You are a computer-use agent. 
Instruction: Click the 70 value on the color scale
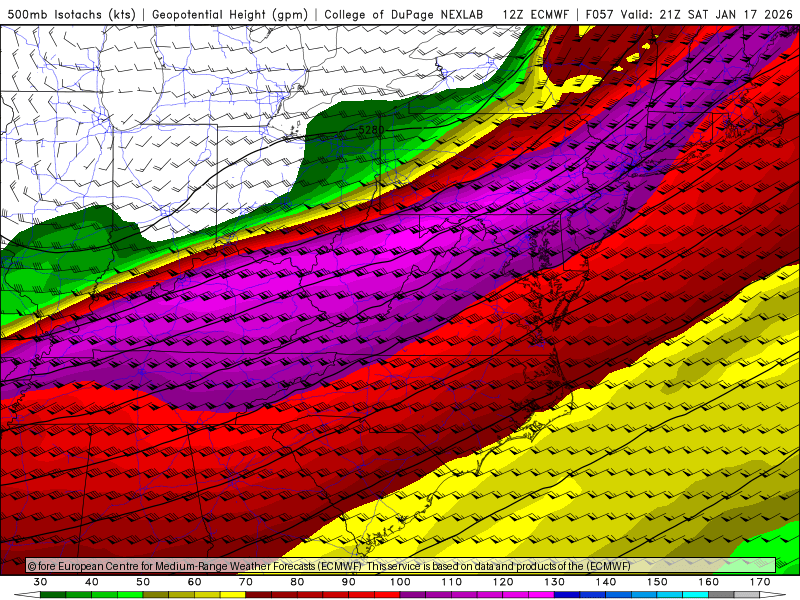[x=246, y=582]
